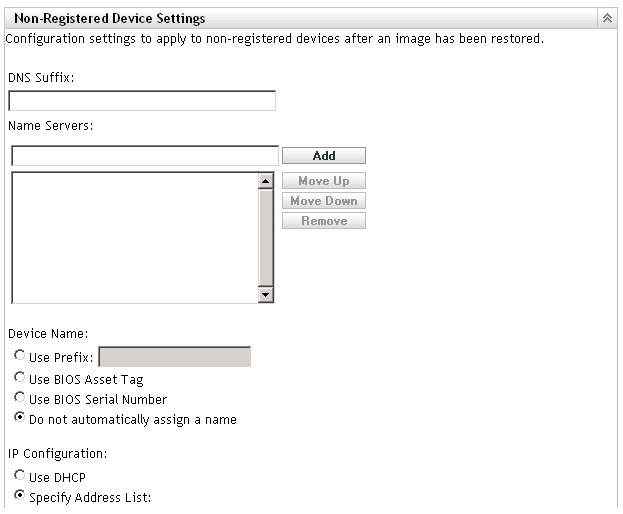Click the name servers list down arrow
The height and width of the screenshot is (514, 623).
[265, 294]
